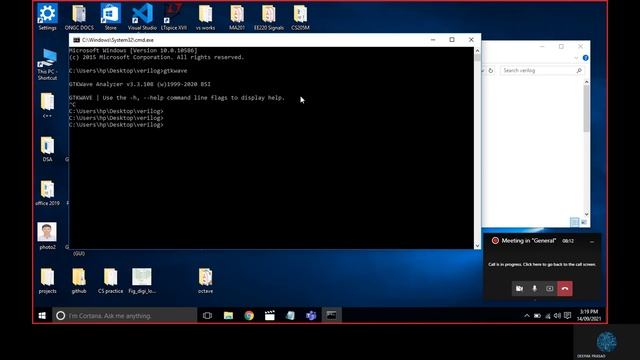The image size is (640, 360).
Task: Open battery icon in system tray
Action: (x=537, y=316)
